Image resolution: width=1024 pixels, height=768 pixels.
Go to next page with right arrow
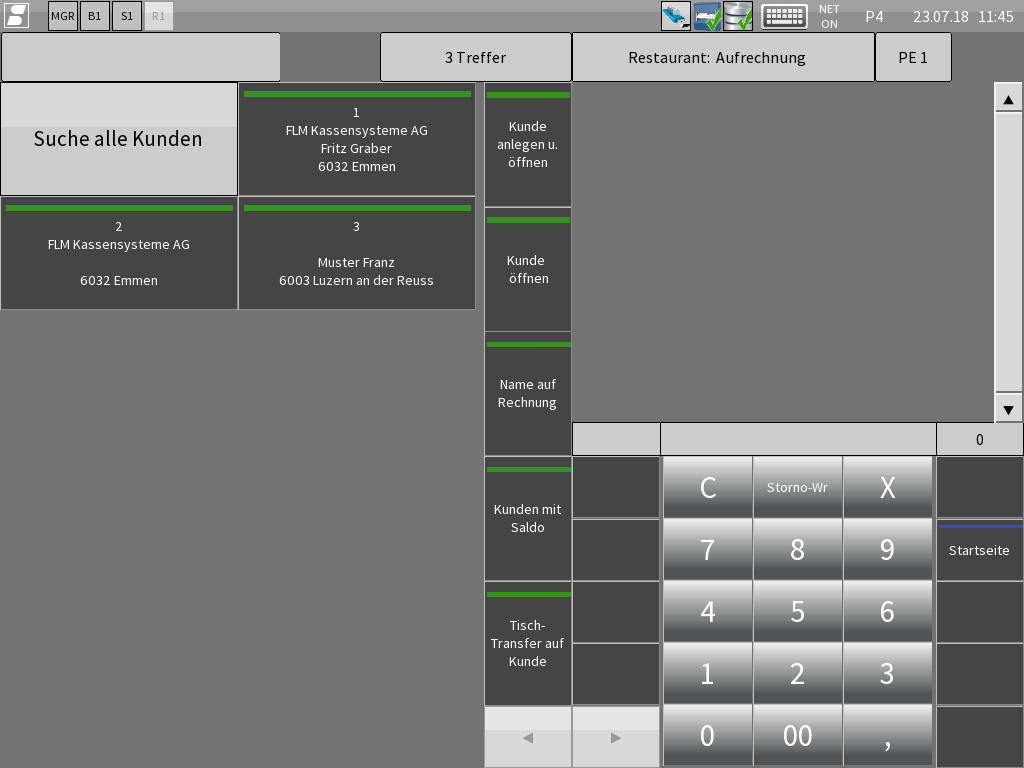click(x=615, y=737)
